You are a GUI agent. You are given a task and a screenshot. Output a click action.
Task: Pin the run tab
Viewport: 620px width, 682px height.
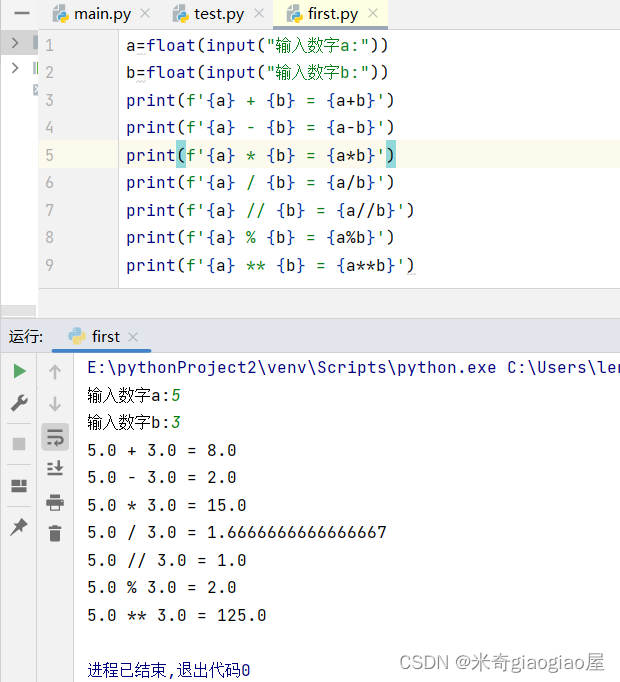coord(19,527)
